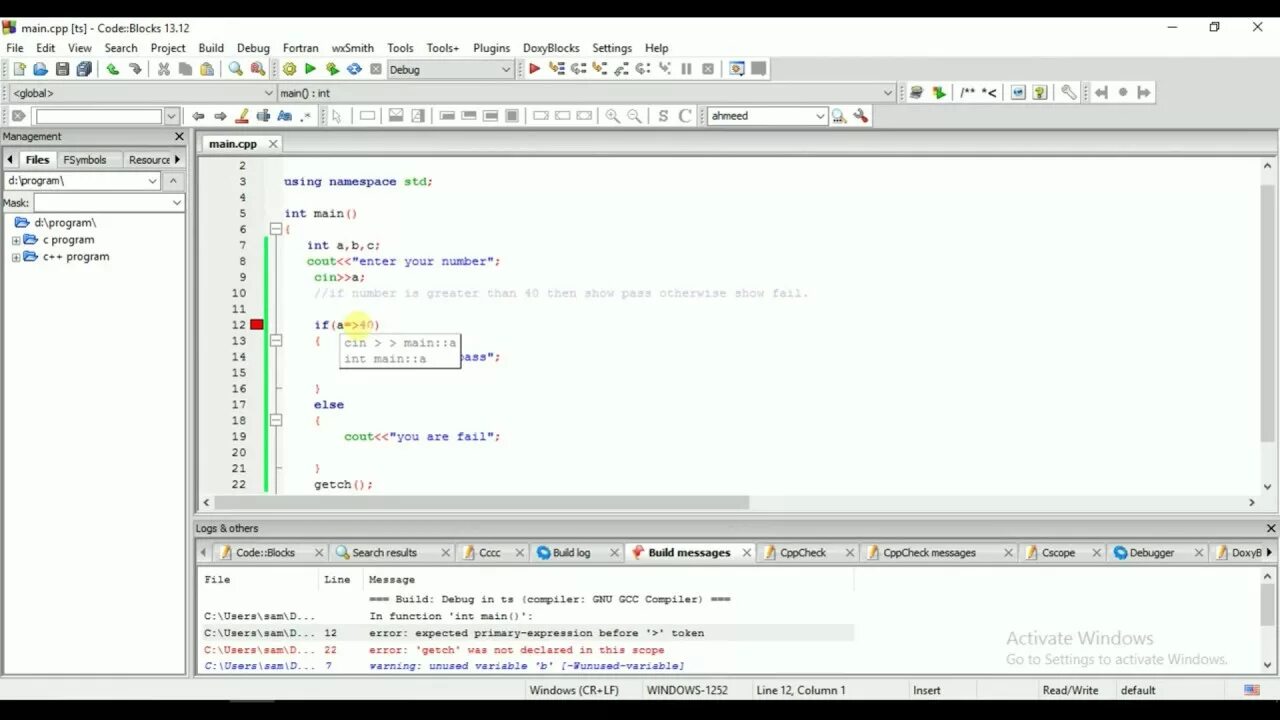The width and height of the screenshot is (1280, 720).
Task: Open the Build menu
Action: coord(211,48)
